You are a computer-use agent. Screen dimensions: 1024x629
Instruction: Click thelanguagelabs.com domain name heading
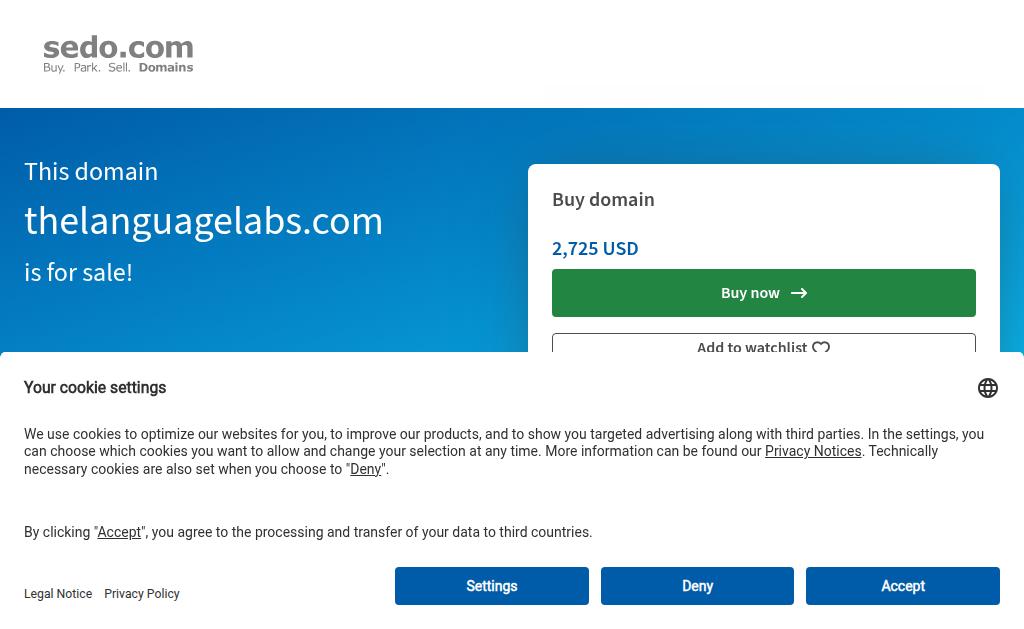click(x=203, y=221)
